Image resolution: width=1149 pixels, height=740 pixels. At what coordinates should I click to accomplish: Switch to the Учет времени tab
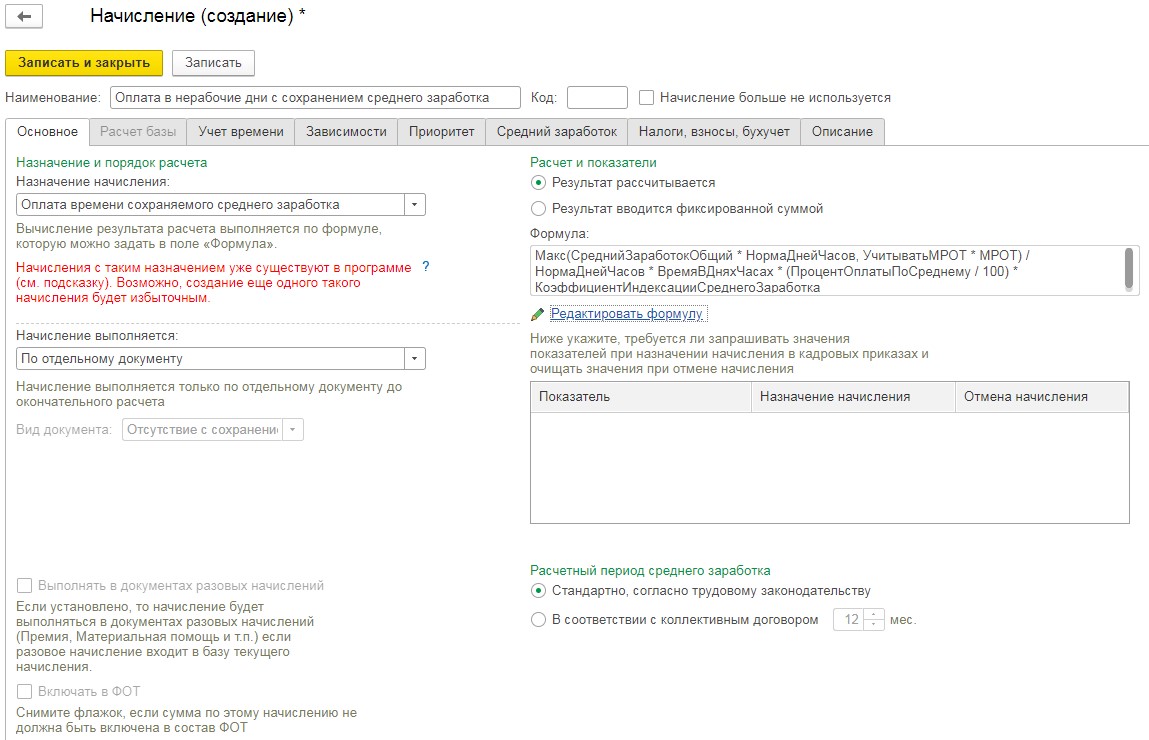coord(240,132)
